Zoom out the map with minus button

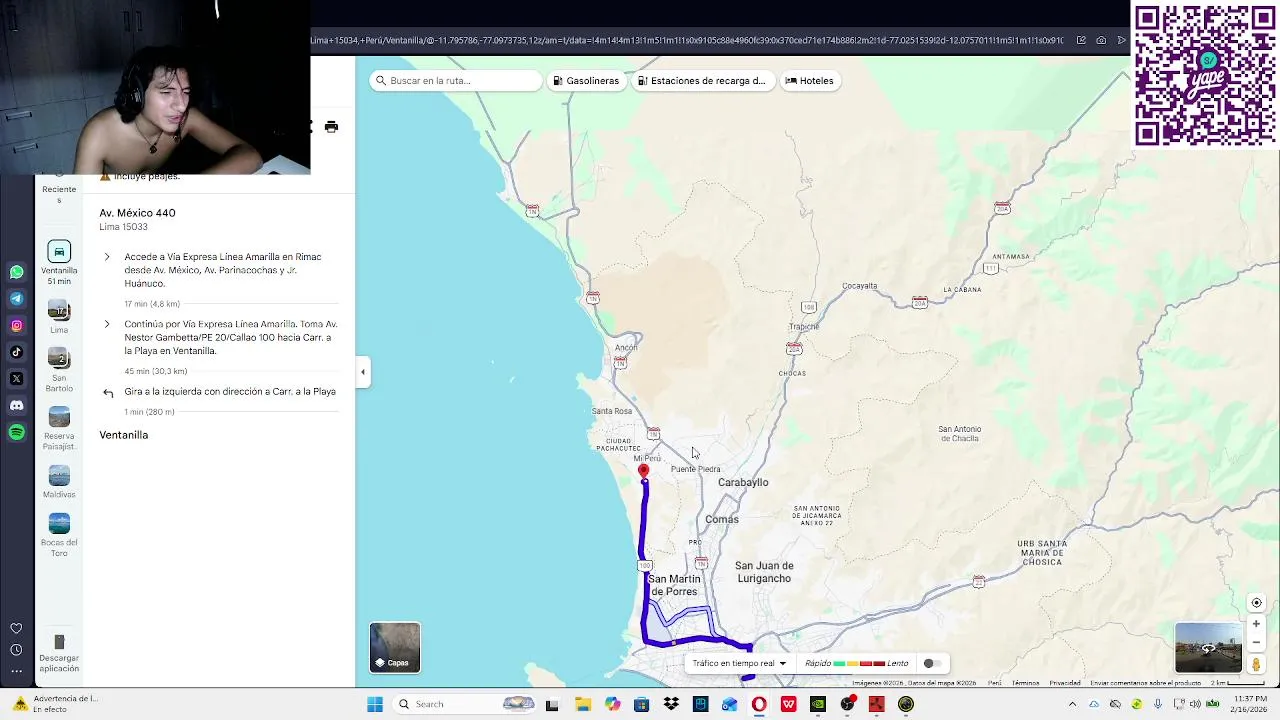[x=1257, y=643]
